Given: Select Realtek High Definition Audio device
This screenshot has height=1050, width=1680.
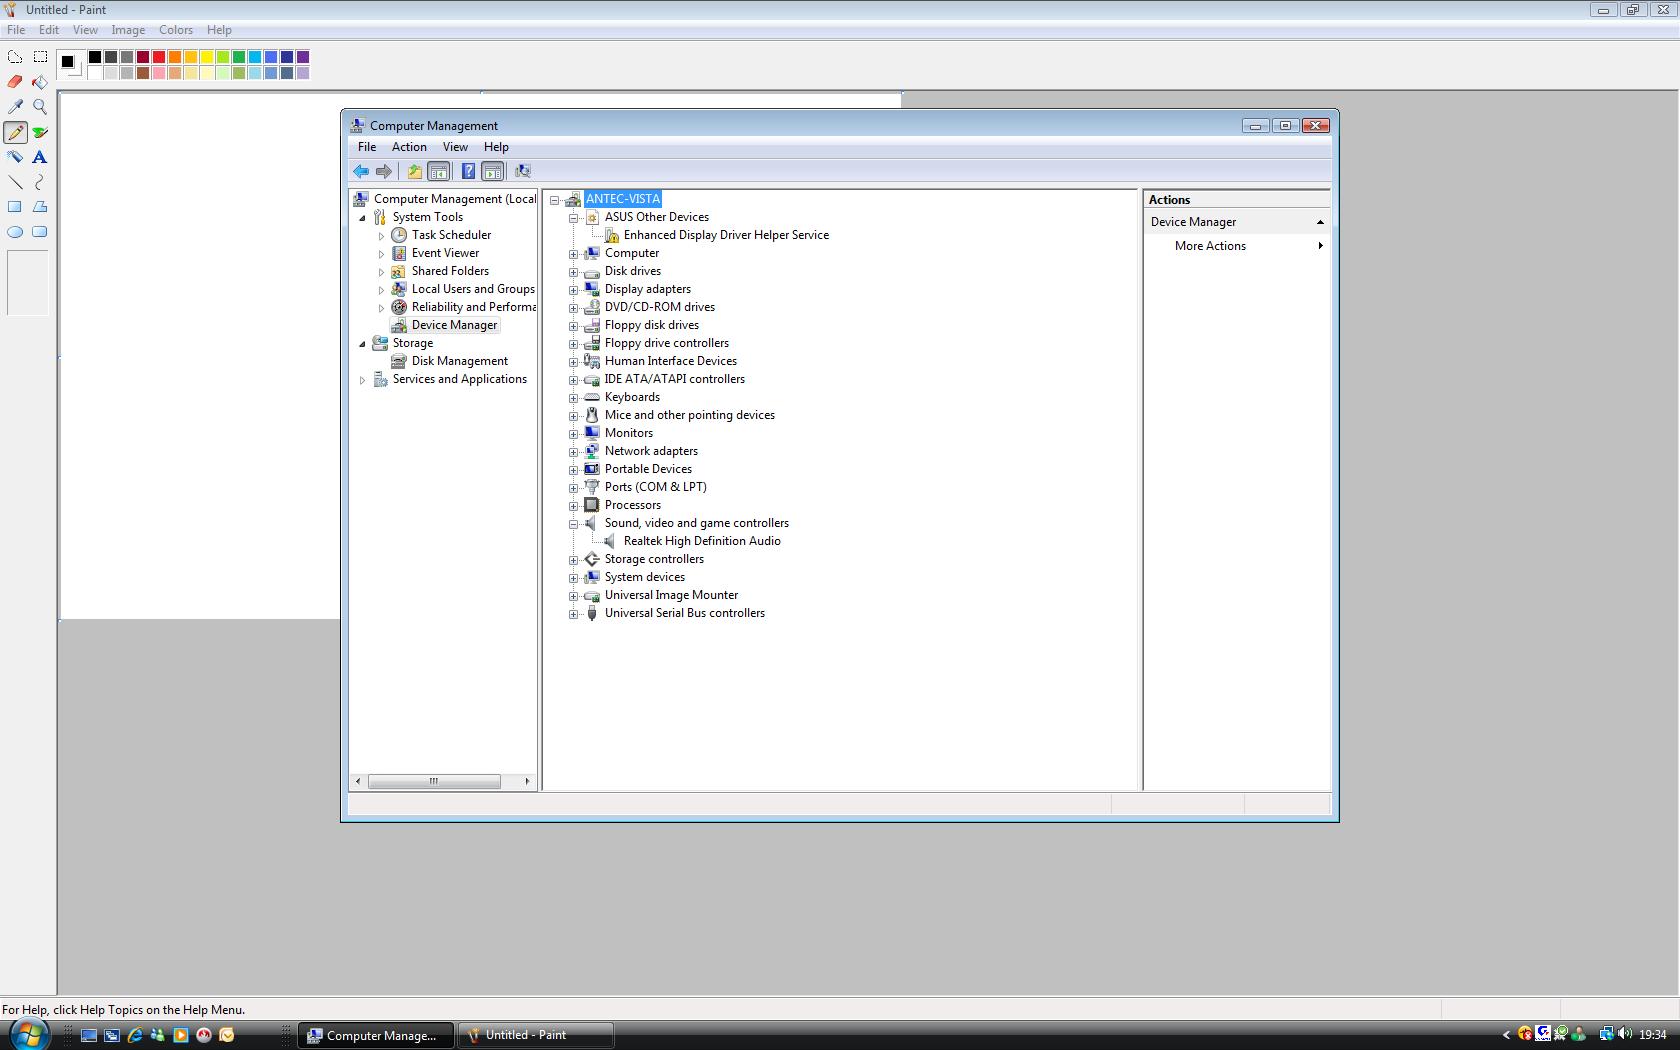Looking at the screenshot, I should [702, 541].
